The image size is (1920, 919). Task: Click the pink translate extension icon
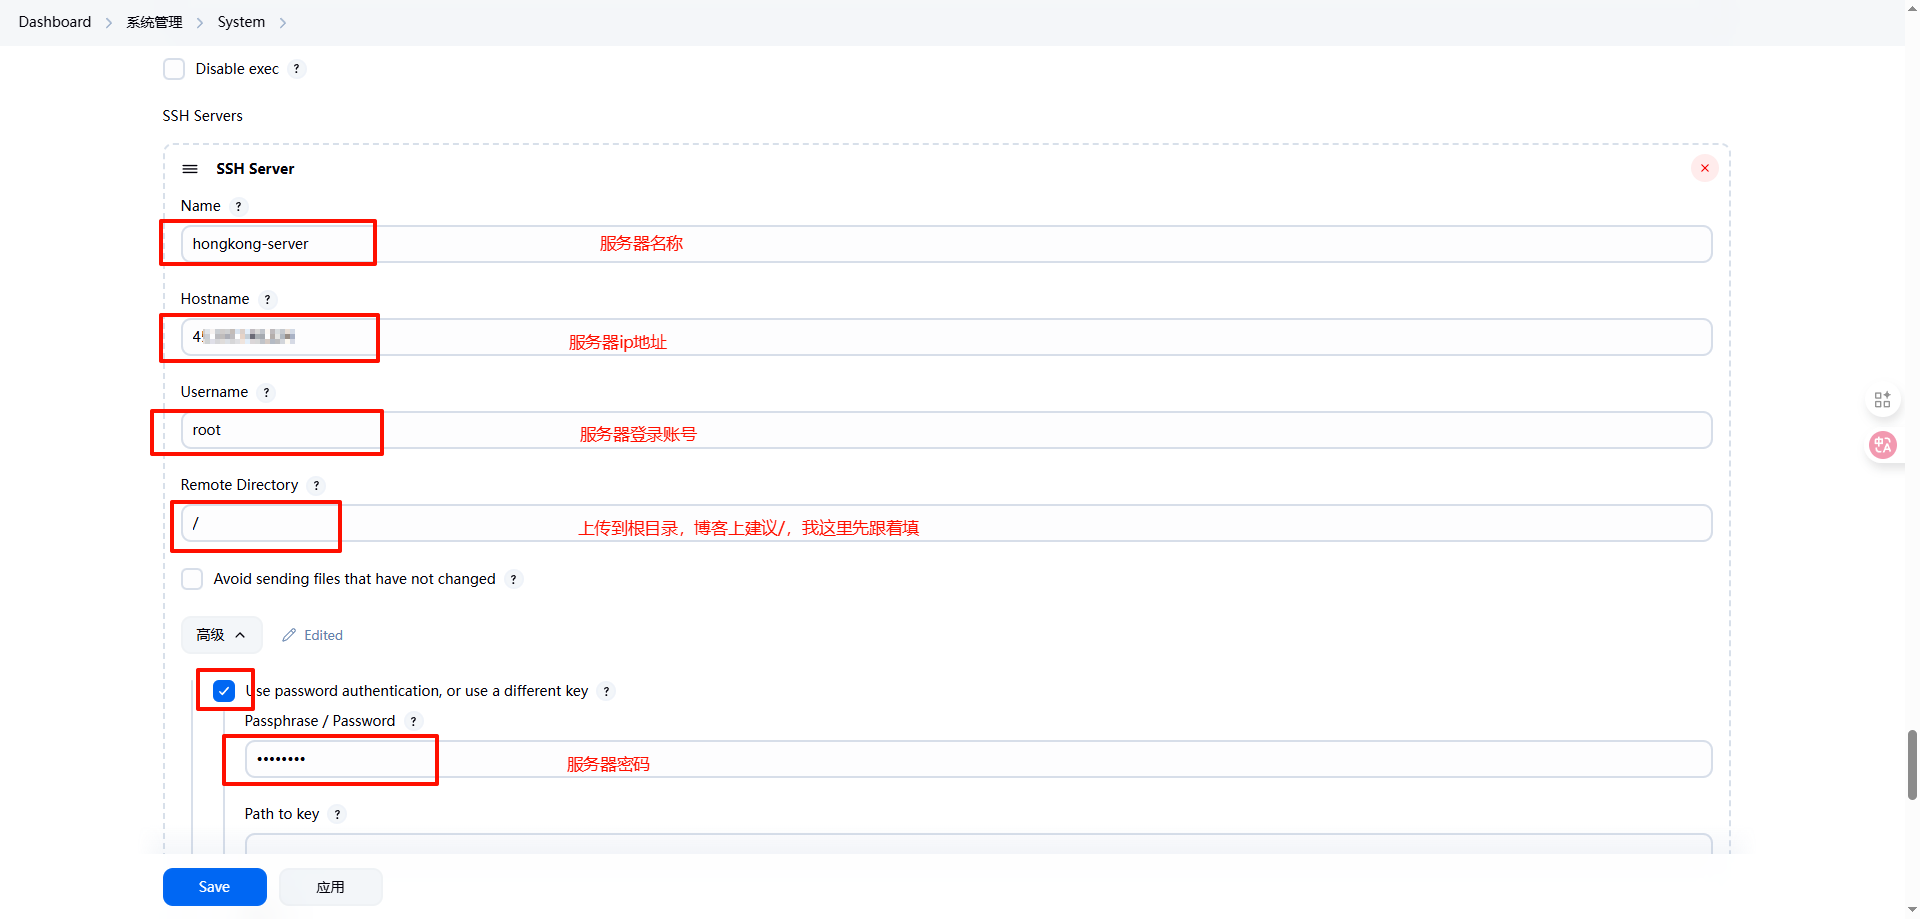click(x=1882, y=445)
